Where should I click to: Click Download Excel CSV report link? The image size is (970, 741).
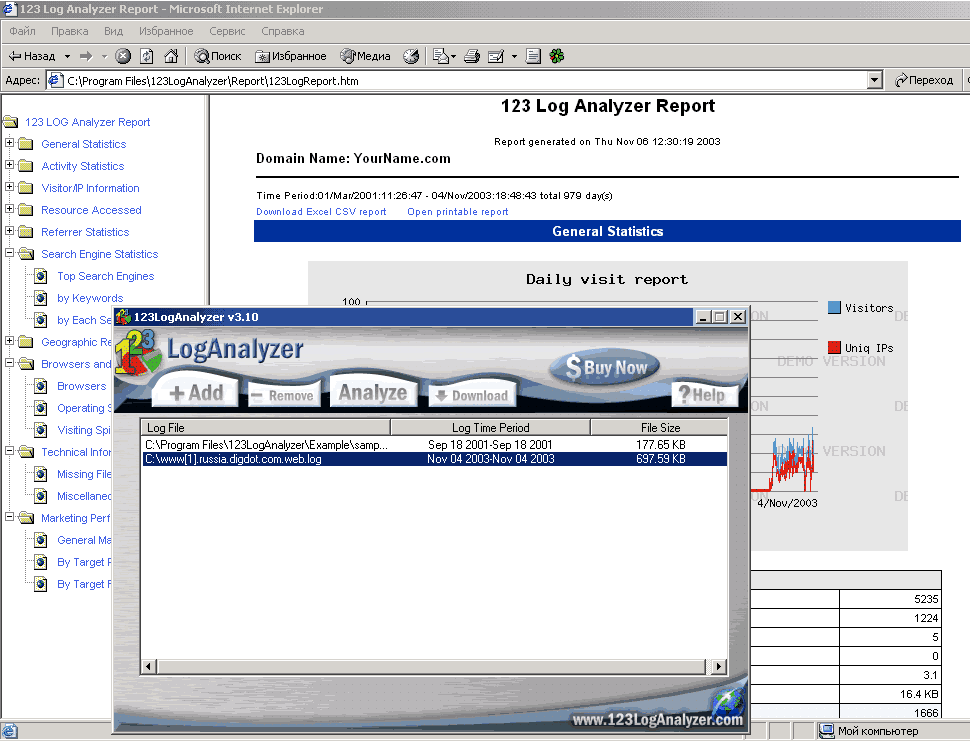tap(321, 212)
